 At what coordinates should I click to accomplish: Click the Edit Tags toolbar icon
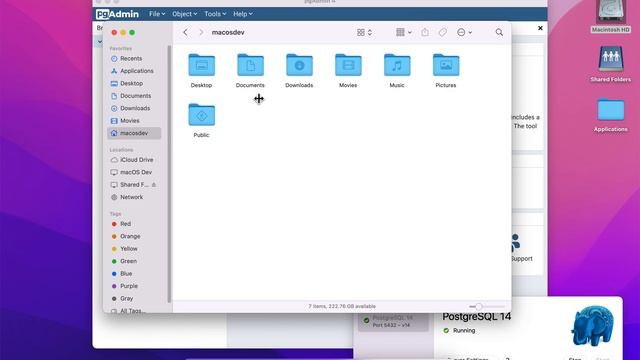[442, 32]
